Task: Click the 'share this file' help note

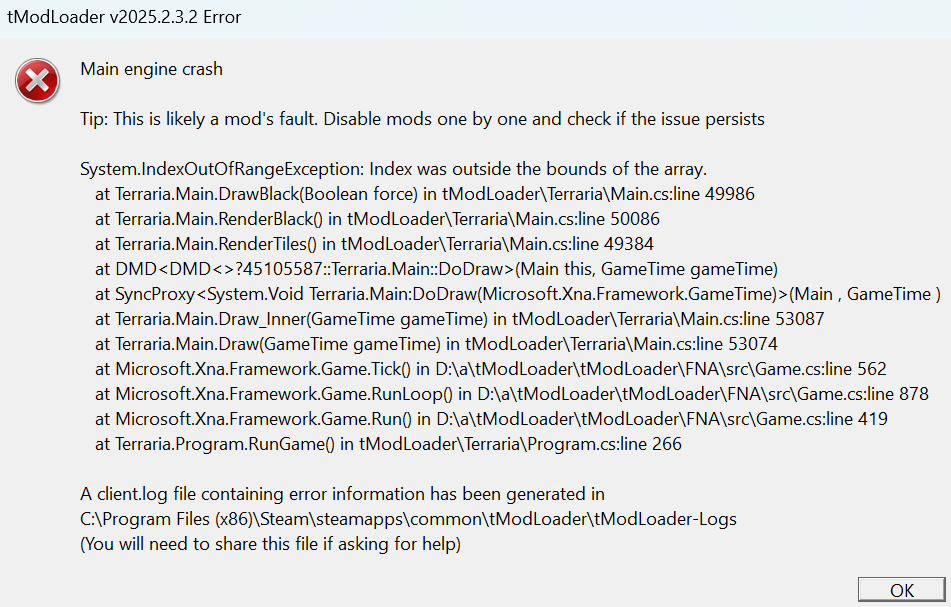Action: (x=271, y=544)
